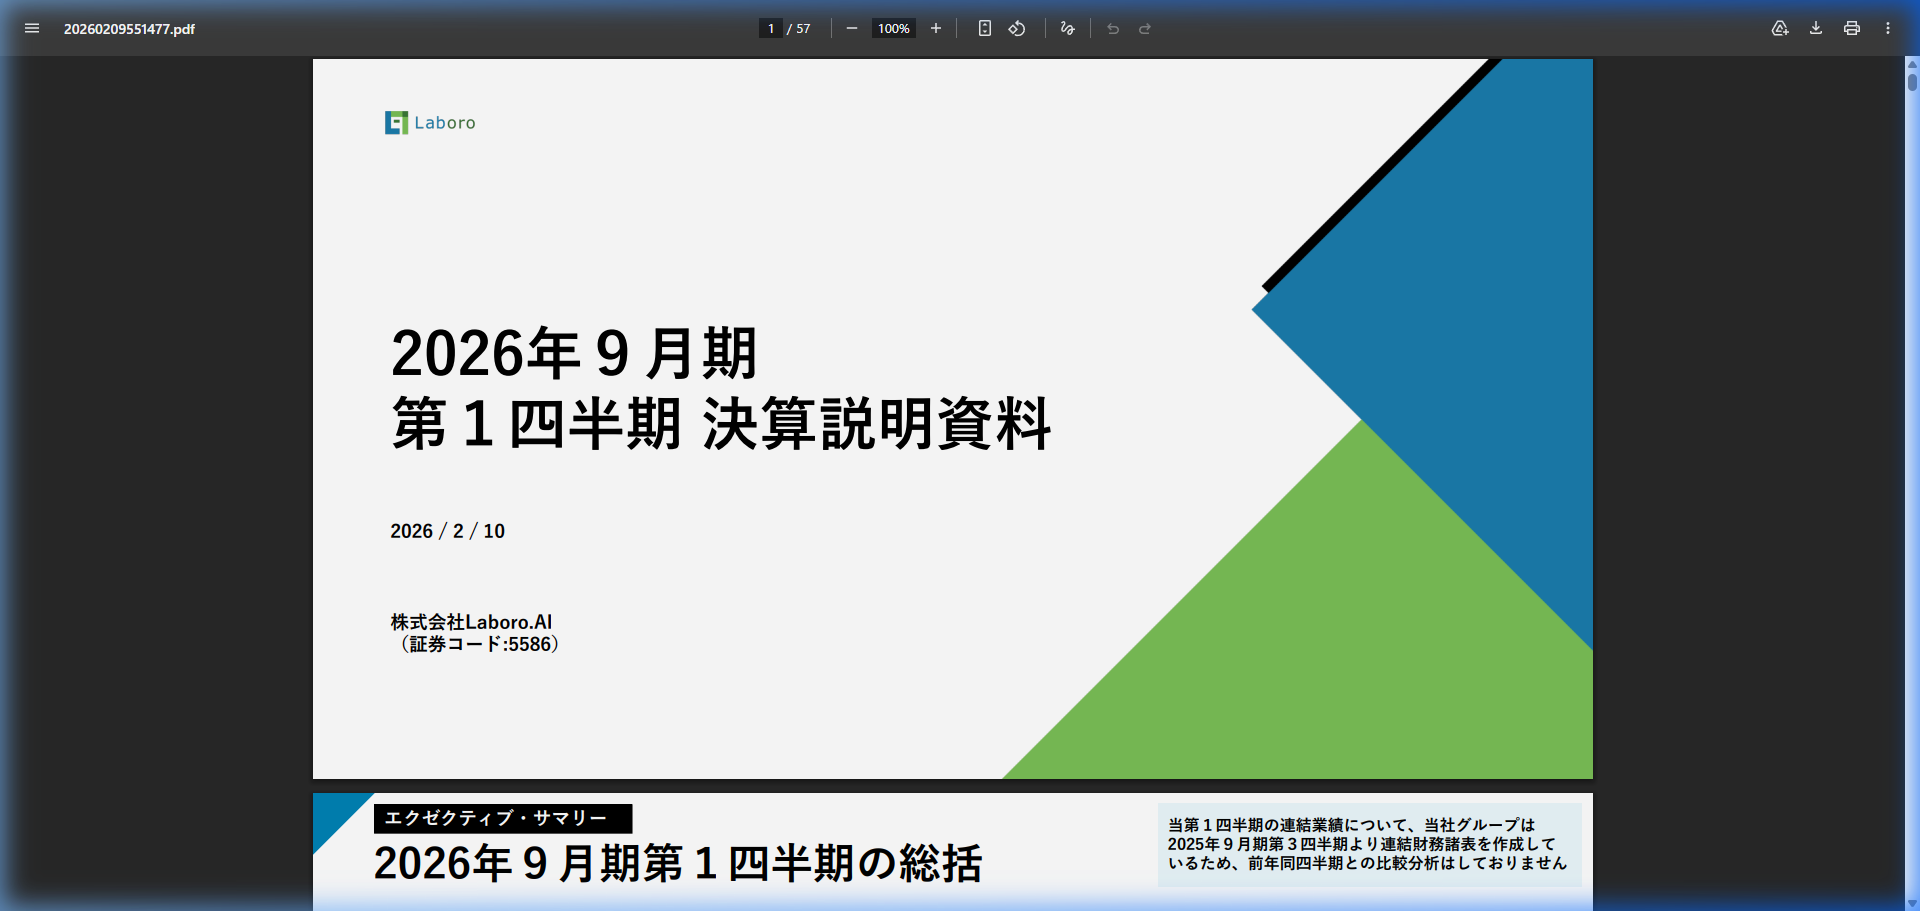Click the 2026 / 2 / 10 date text
1920x911 pixels.
[447, 531]
